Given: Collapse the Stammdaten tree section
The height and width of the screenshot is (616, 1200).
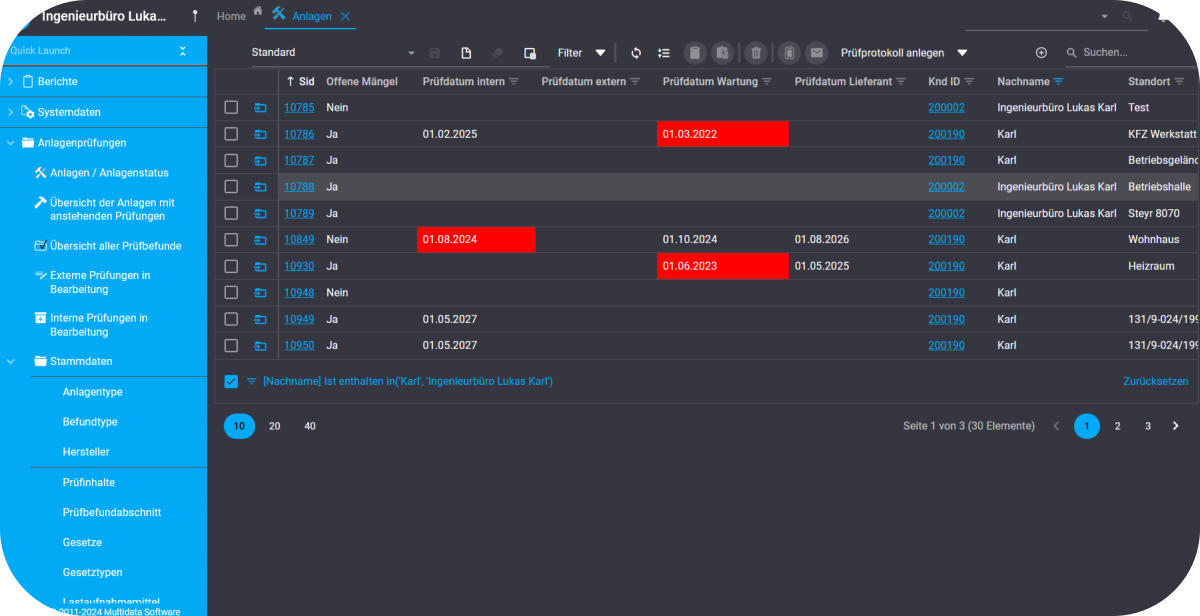Looking at the screenshot, I should pyautogui.click(x=11, y=361).
